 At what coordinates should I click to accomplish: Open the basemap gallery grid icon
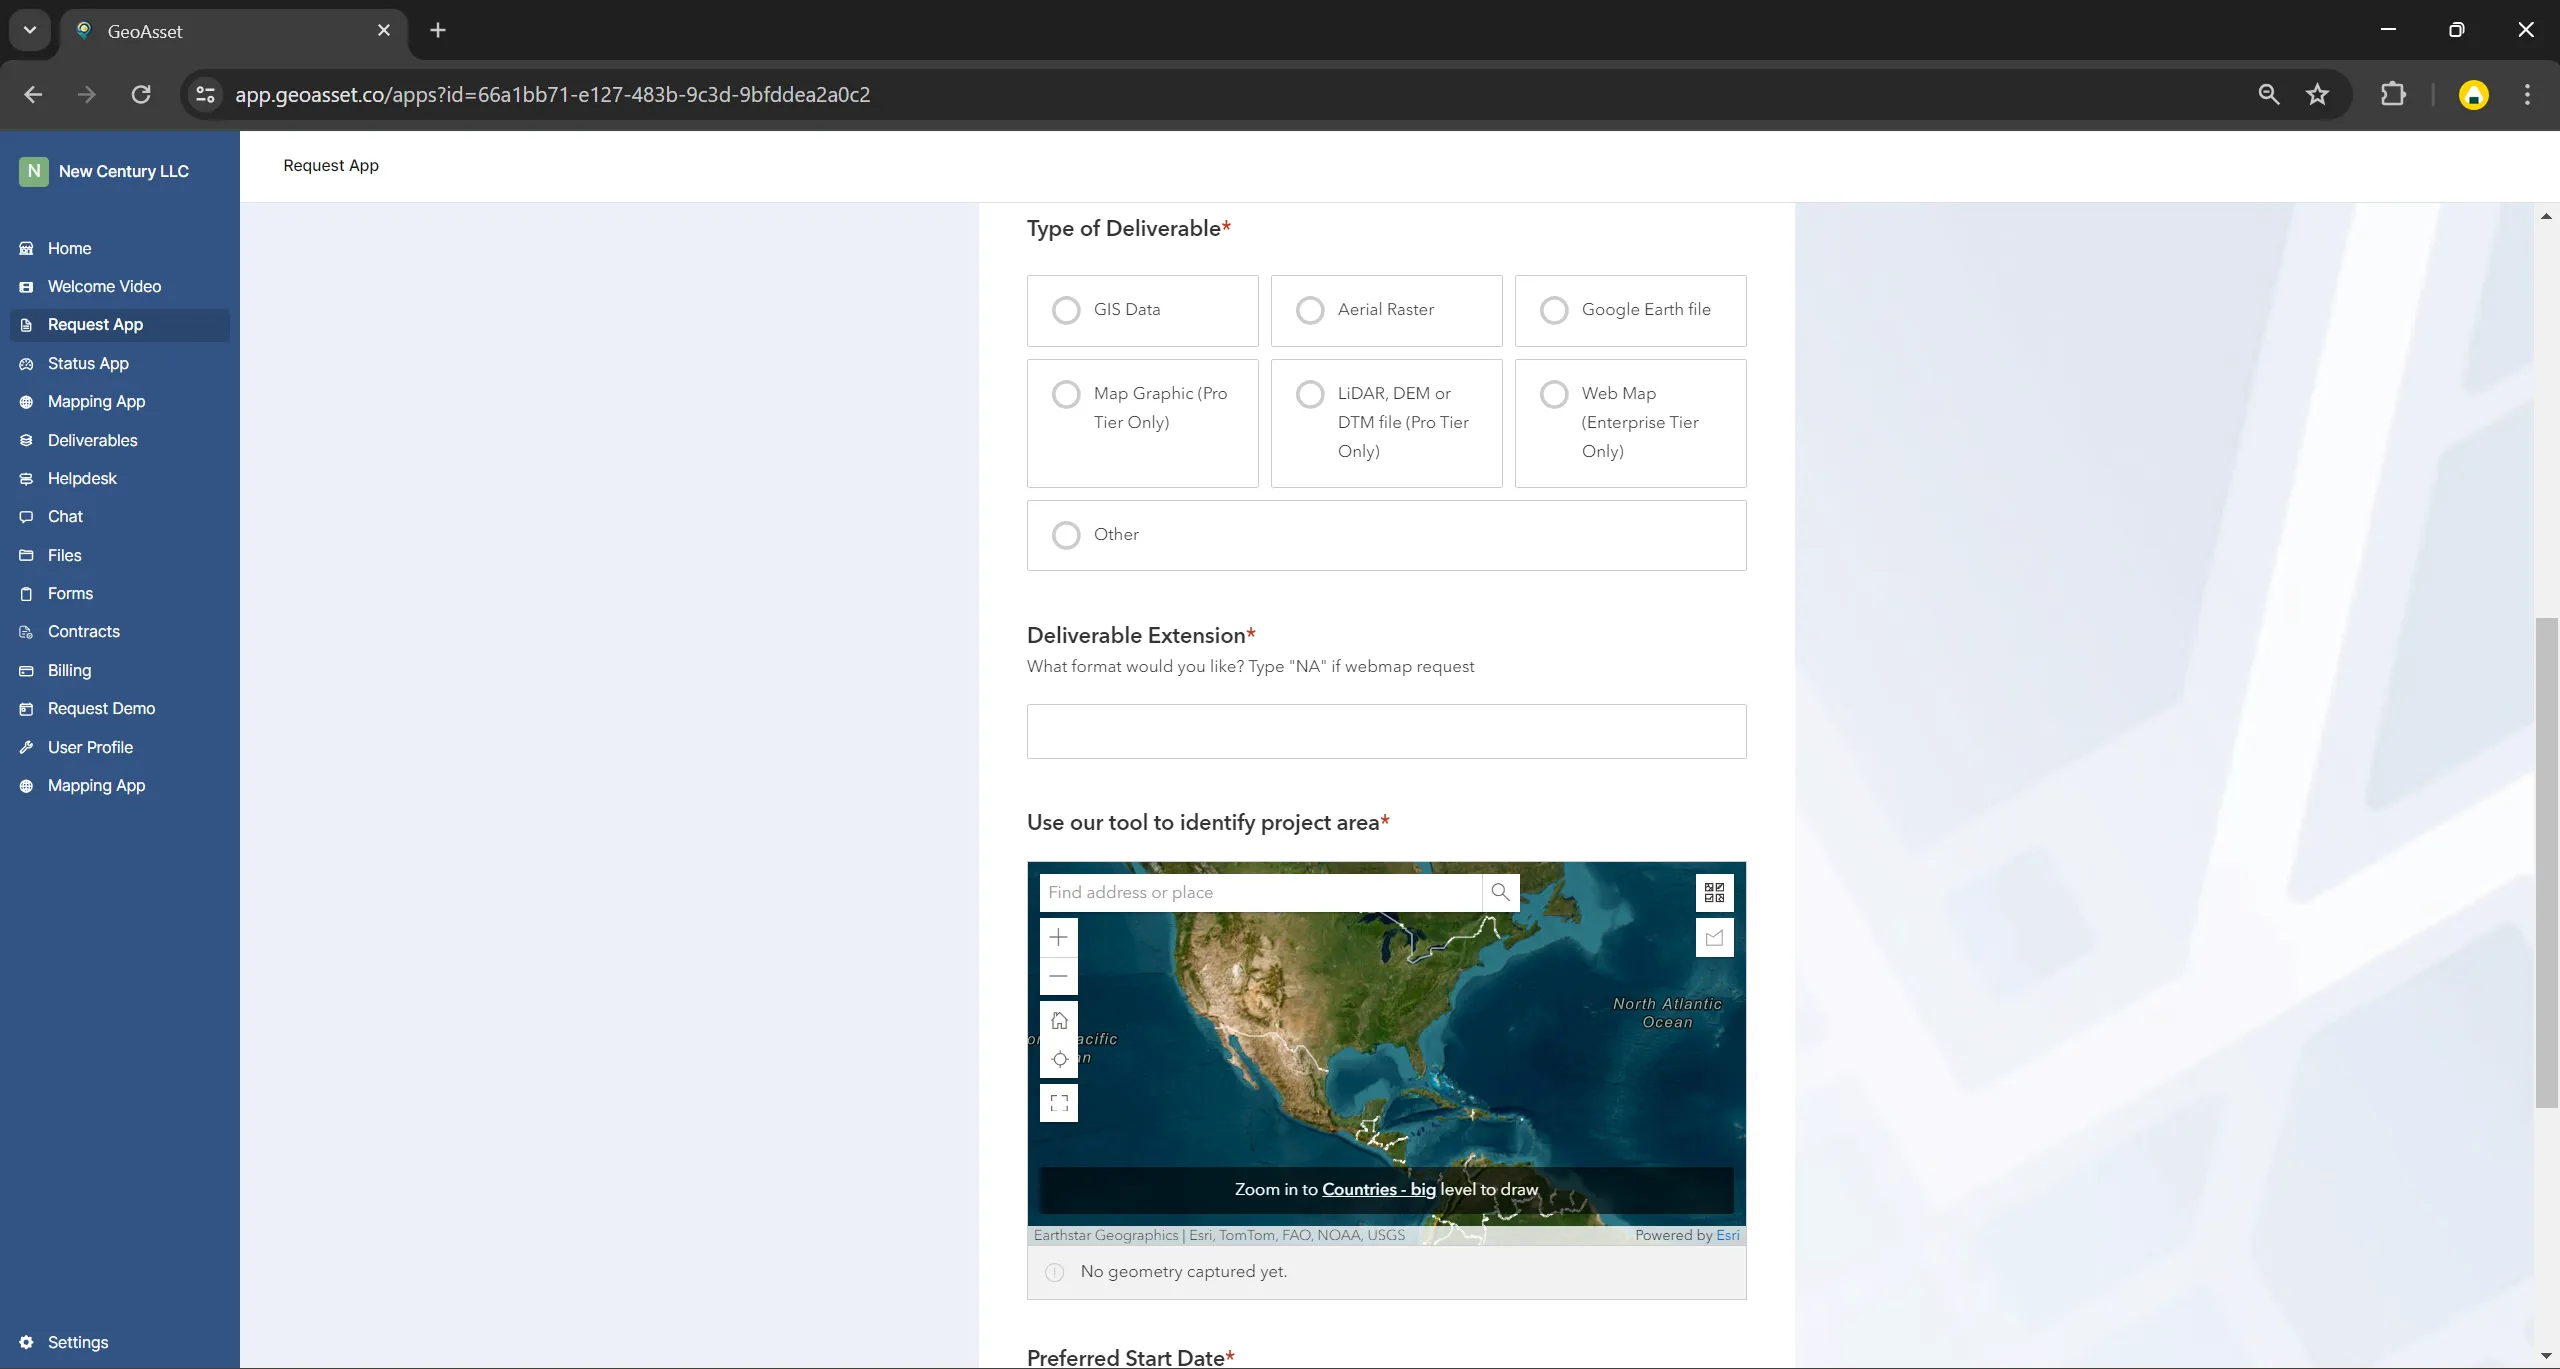tap(1714, 892)
